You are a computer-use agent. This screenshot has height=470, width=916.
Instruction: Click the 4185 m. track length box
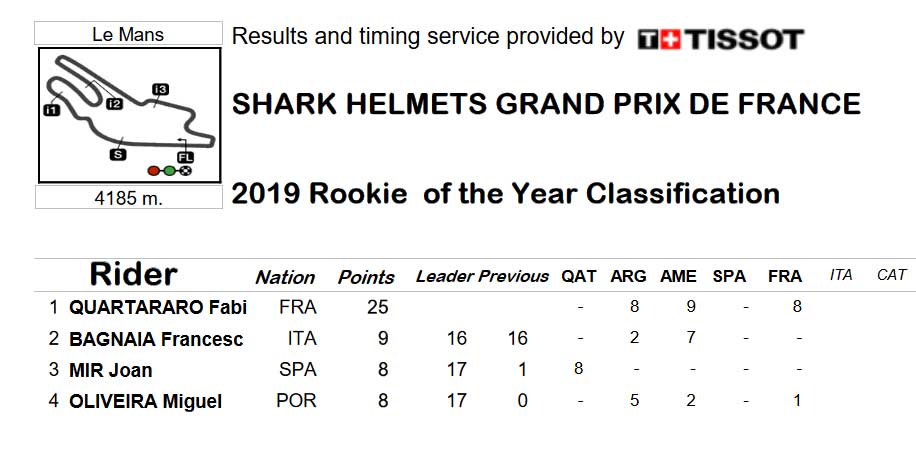[129, 197]
